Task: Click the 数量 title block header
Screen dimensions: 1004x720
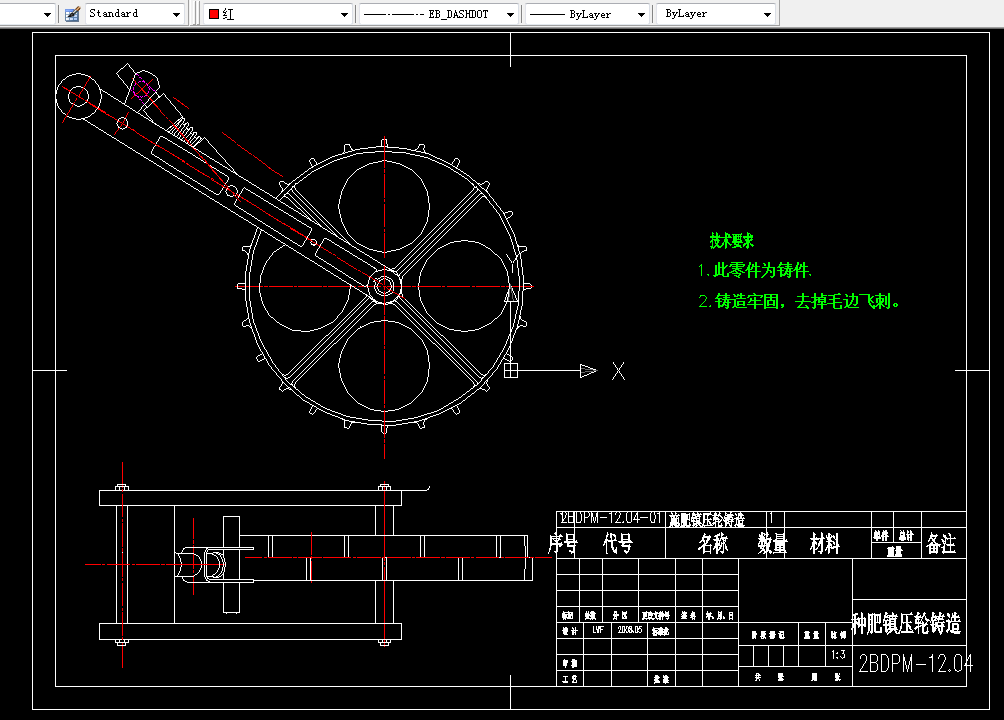Action: tap(772, 544)
